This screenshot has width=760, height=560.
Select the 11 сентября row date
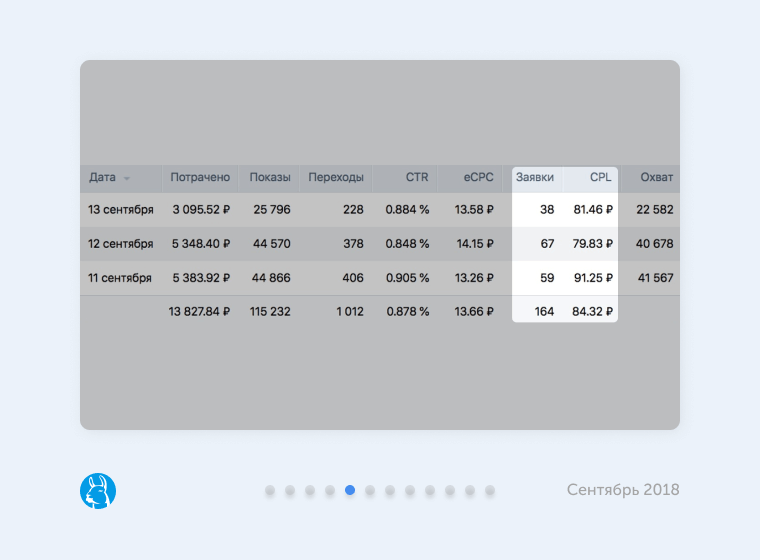pyautogui.click(x=121, y=278)
